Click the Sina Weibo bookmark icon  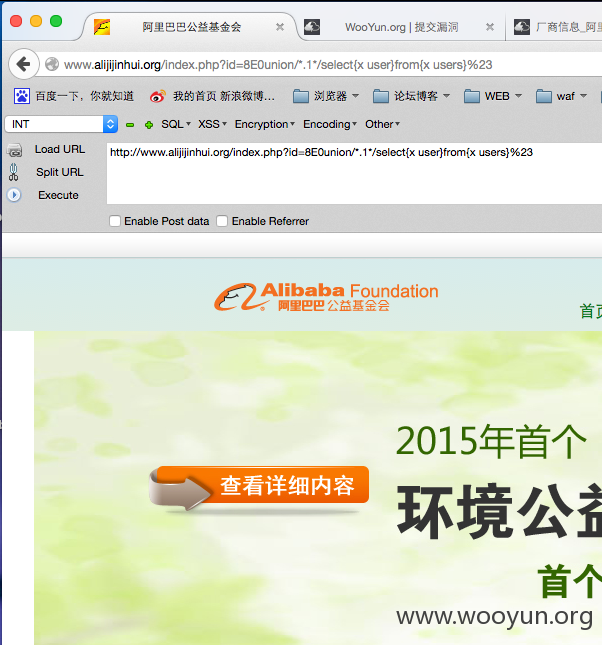point(157,96)
